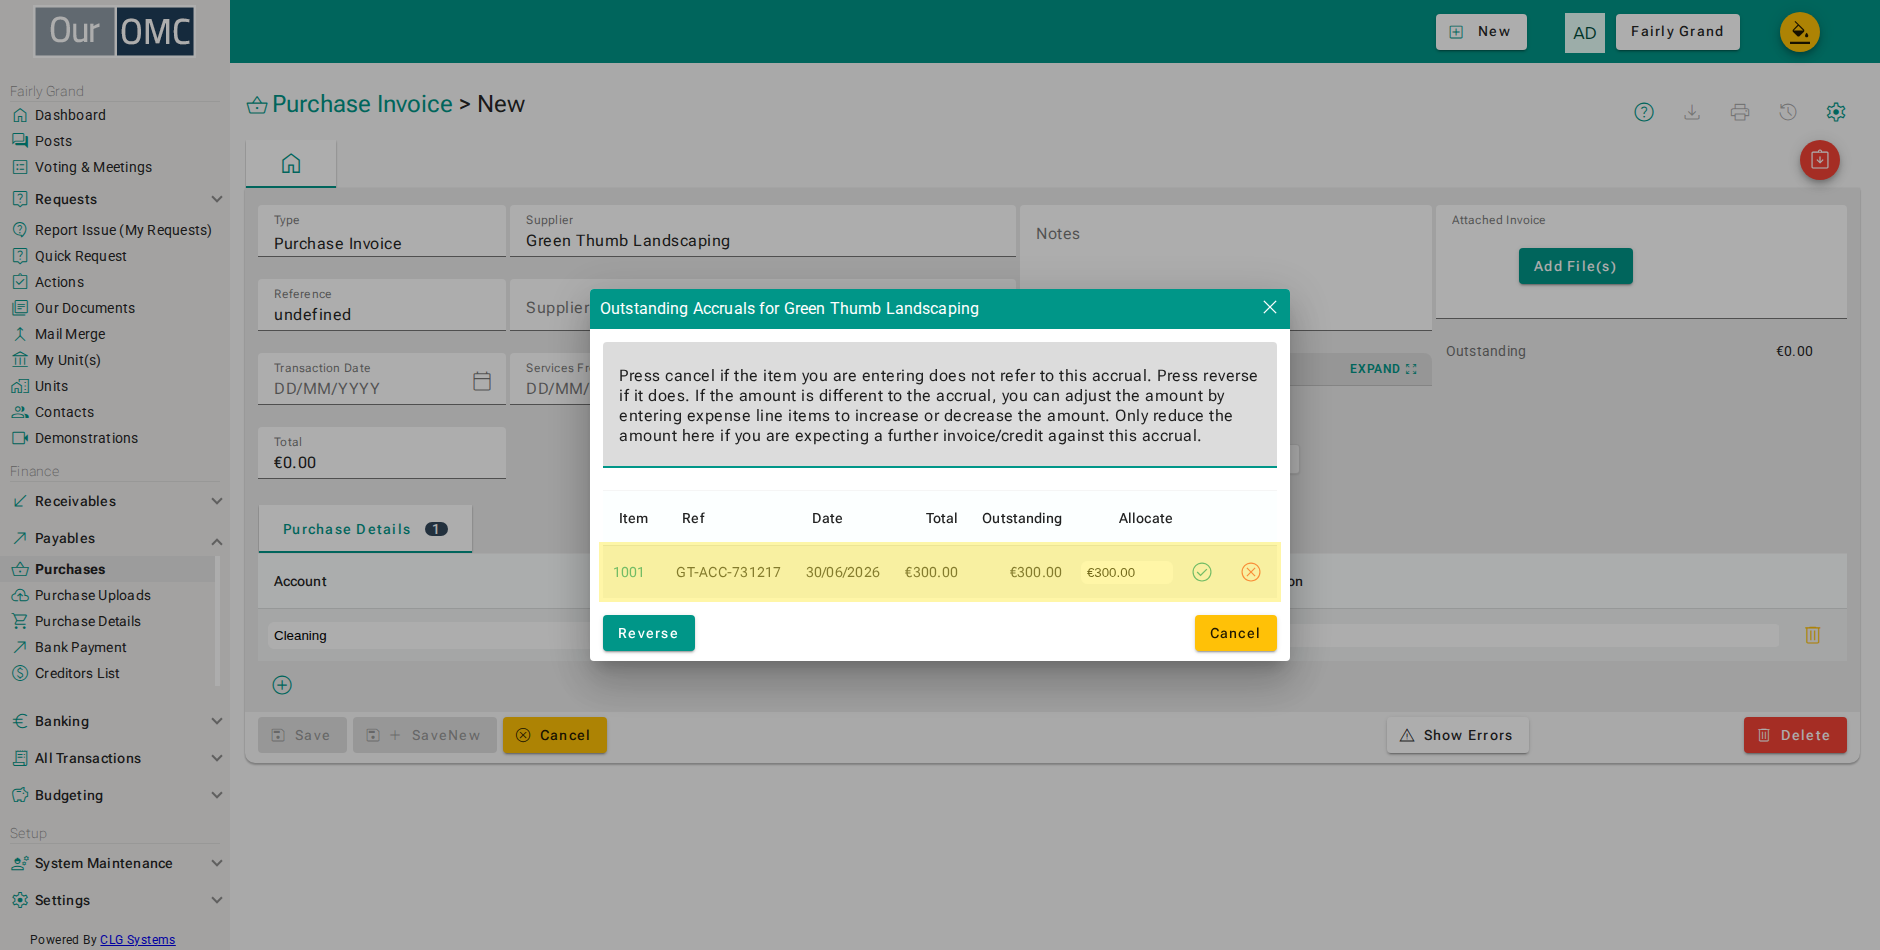Click the AD user avatar
This screenshot has width=1880, height=950.
tap(1585, 33)
